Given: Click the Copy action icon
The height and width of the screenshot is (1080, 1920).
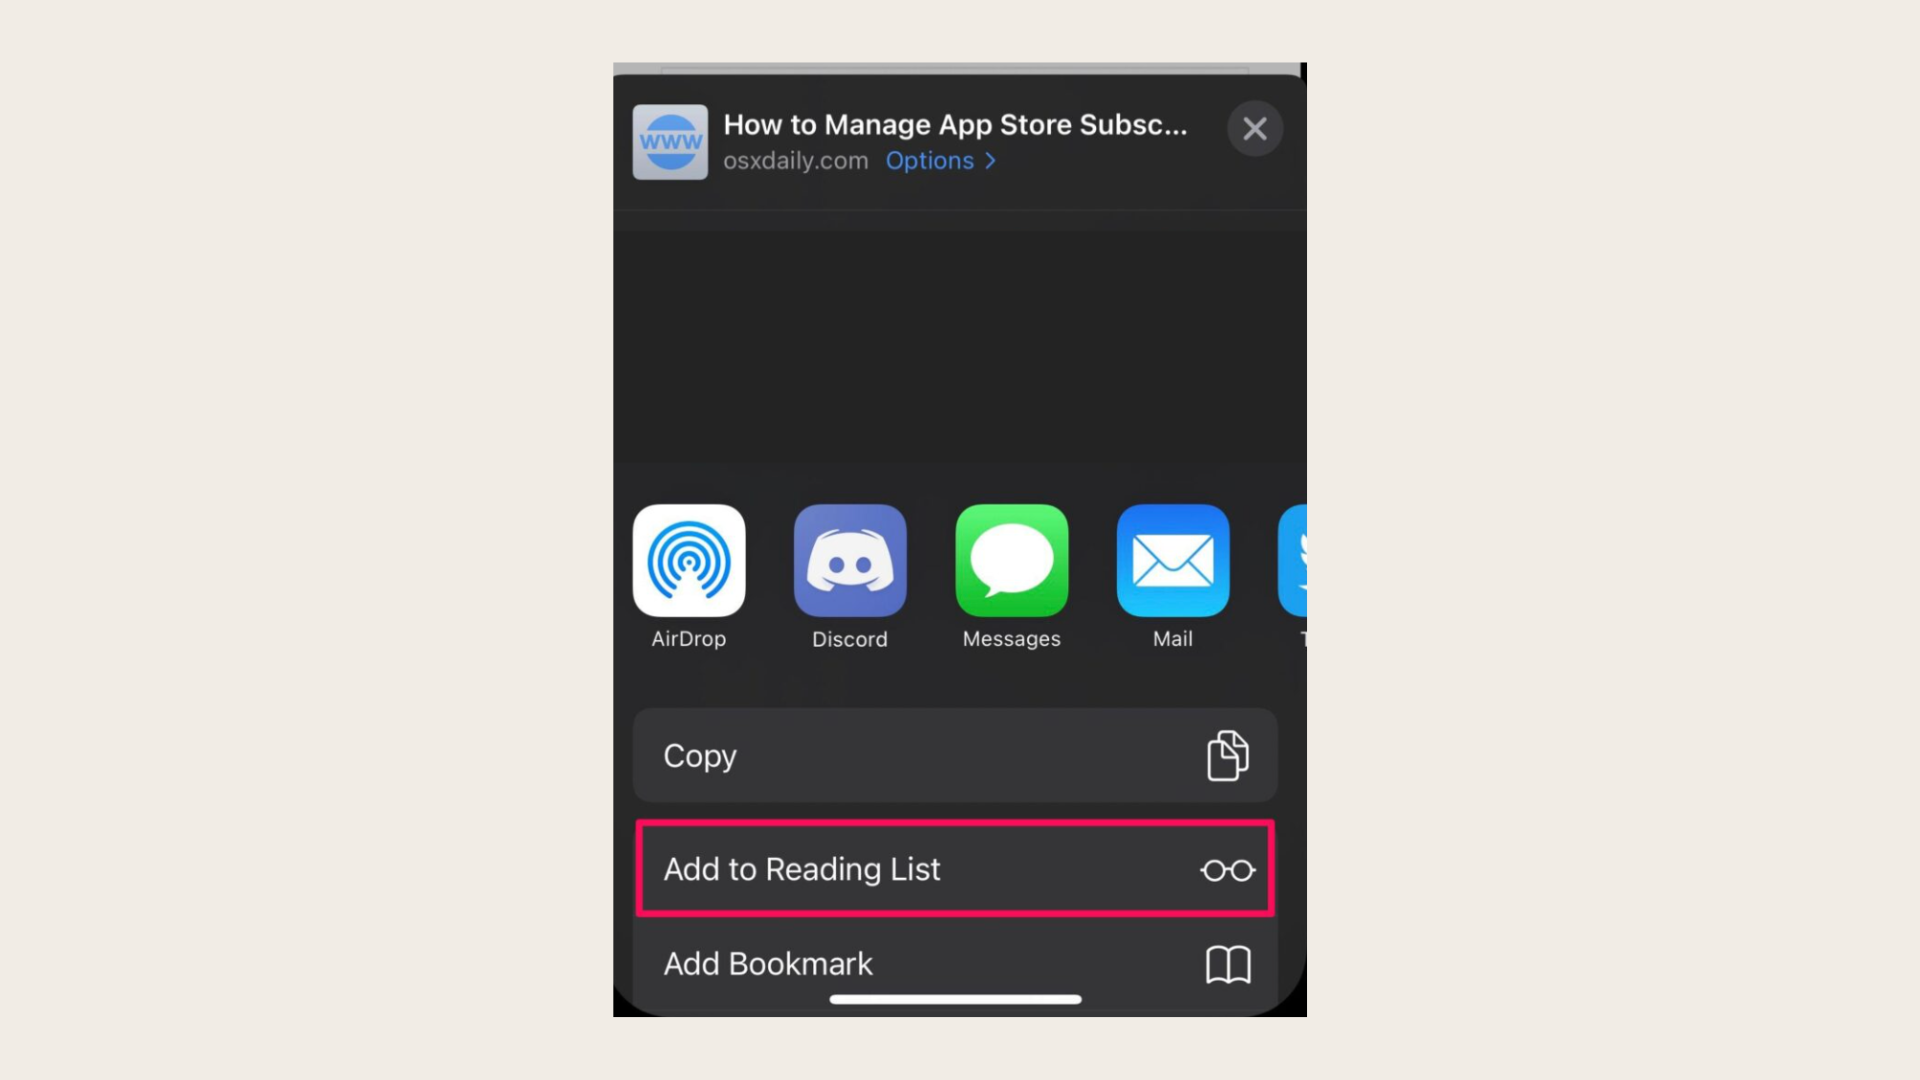Looking at the screenshot, I should coord(1226,756).
